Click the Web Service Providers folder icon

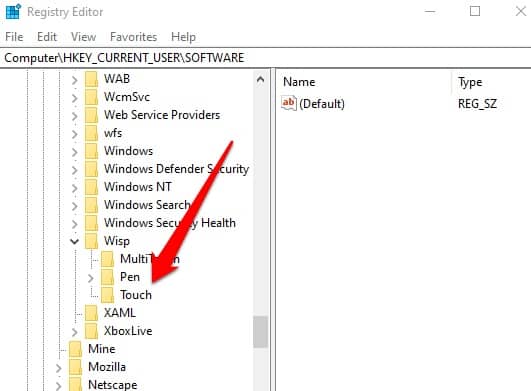click(91, 115)
